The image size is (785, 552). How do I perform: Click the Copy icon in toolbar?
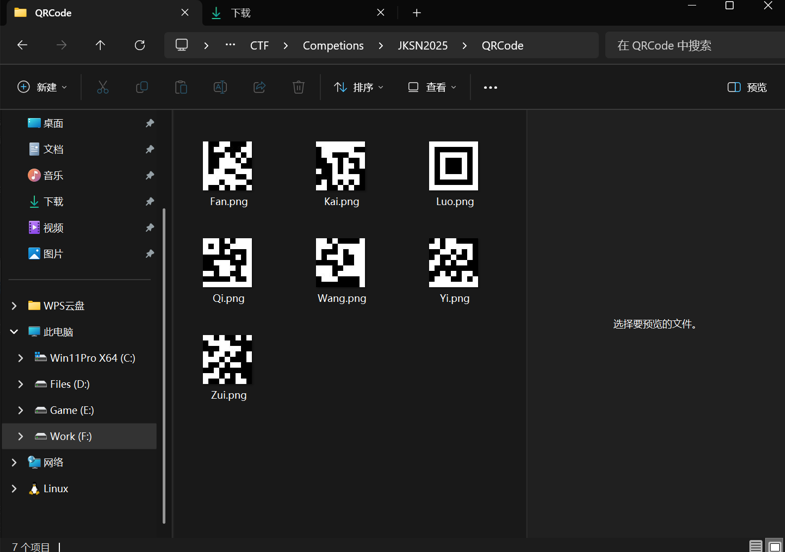click(x=142, y=88)
